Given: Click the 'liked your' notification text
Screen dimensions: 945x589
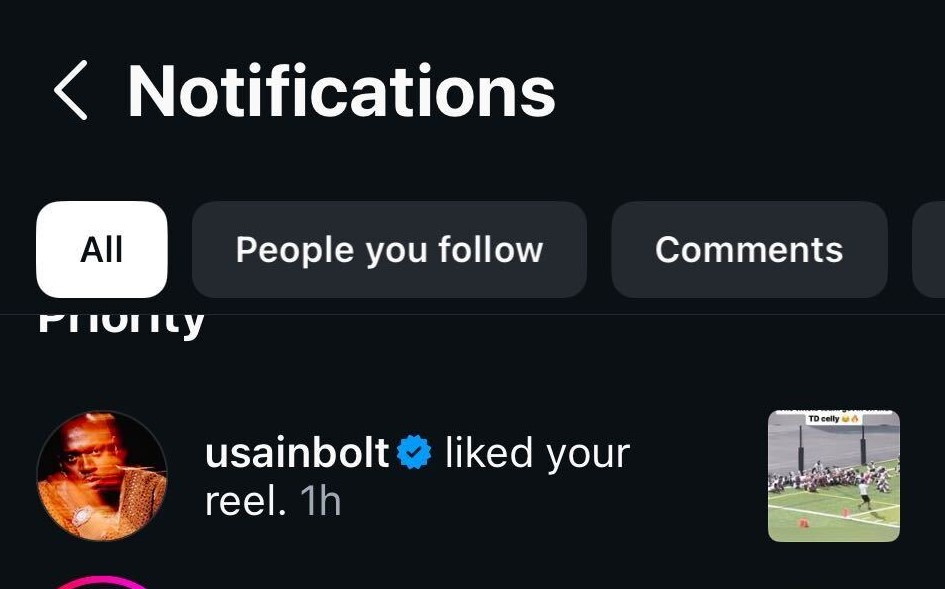Looking at the screenshot, I should [x=538, y=453].
